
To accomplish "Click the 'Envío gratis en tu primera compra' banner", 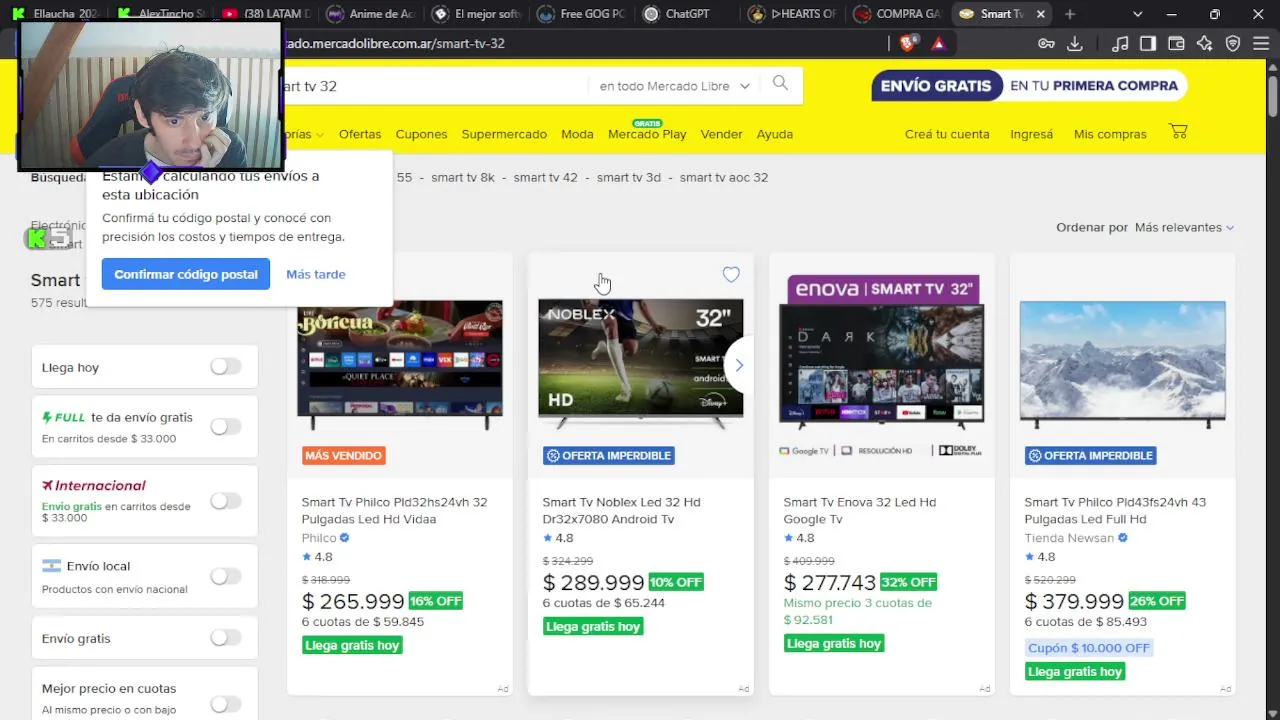I will click(x=1029, y=85).
